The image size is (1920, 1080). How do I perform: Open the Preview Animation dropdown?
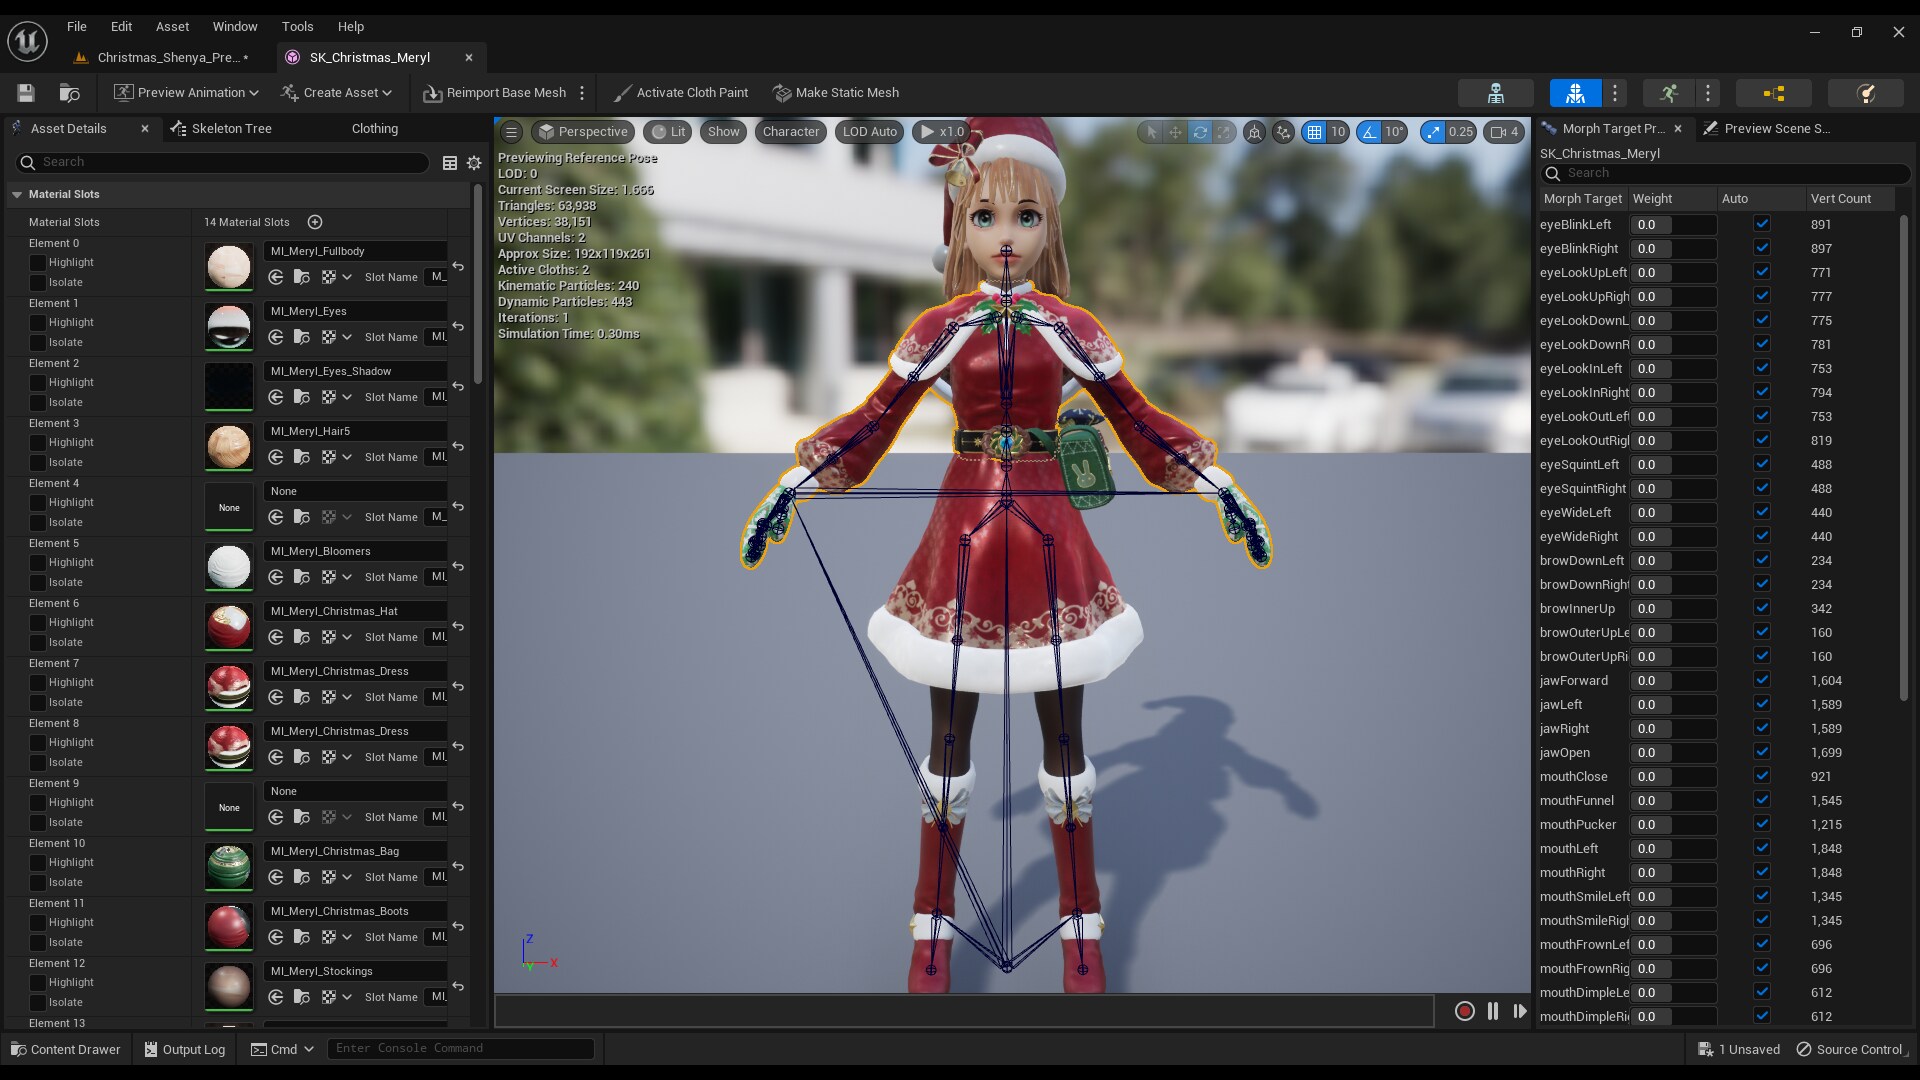[x=185, y=92]
